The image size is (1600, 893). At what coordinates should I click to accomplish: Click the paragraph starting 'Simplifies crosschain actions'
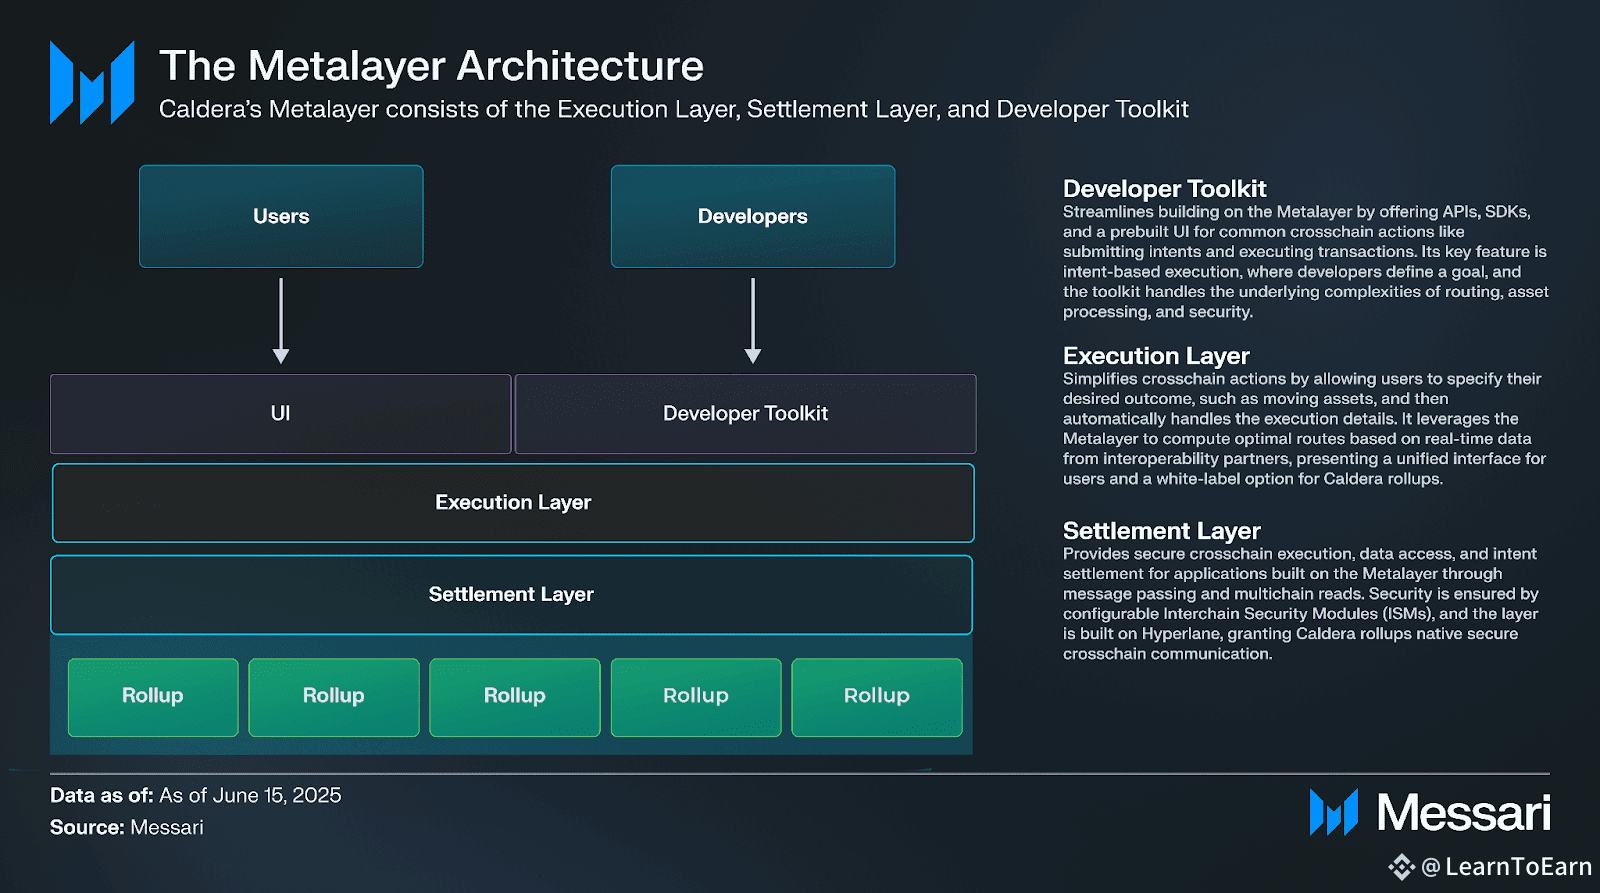pyautogui.click(x=1305, y=429)
